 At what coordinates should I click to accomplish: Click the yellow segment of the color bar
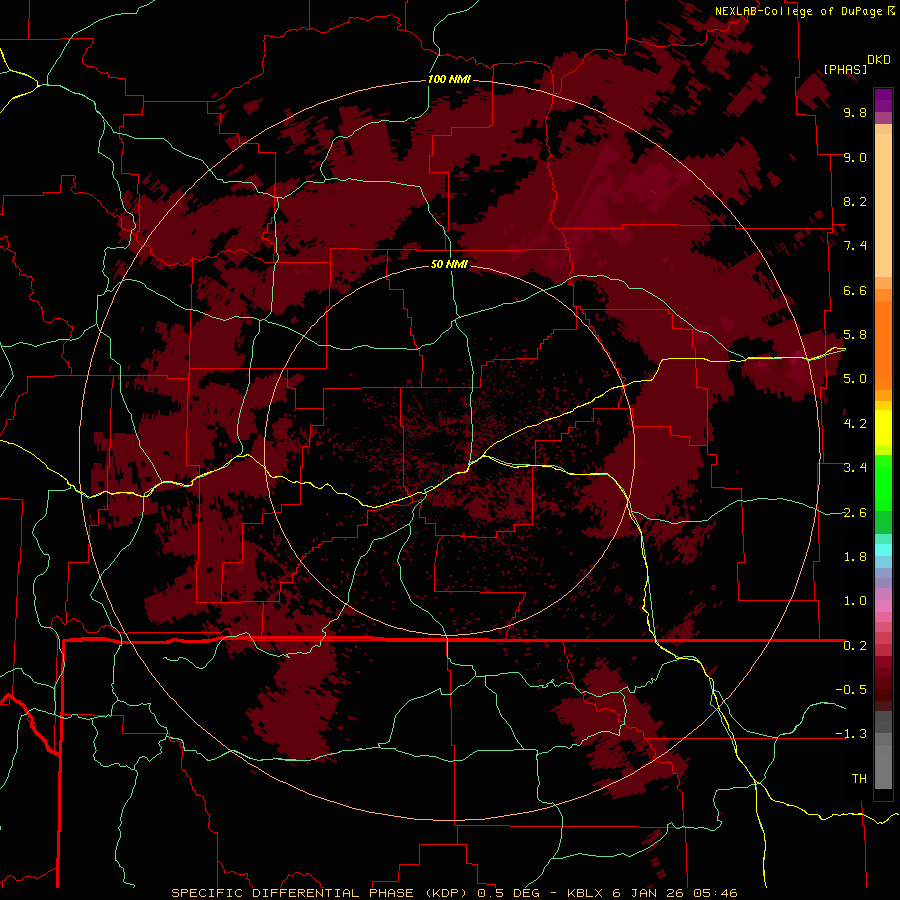pos(883,428)
